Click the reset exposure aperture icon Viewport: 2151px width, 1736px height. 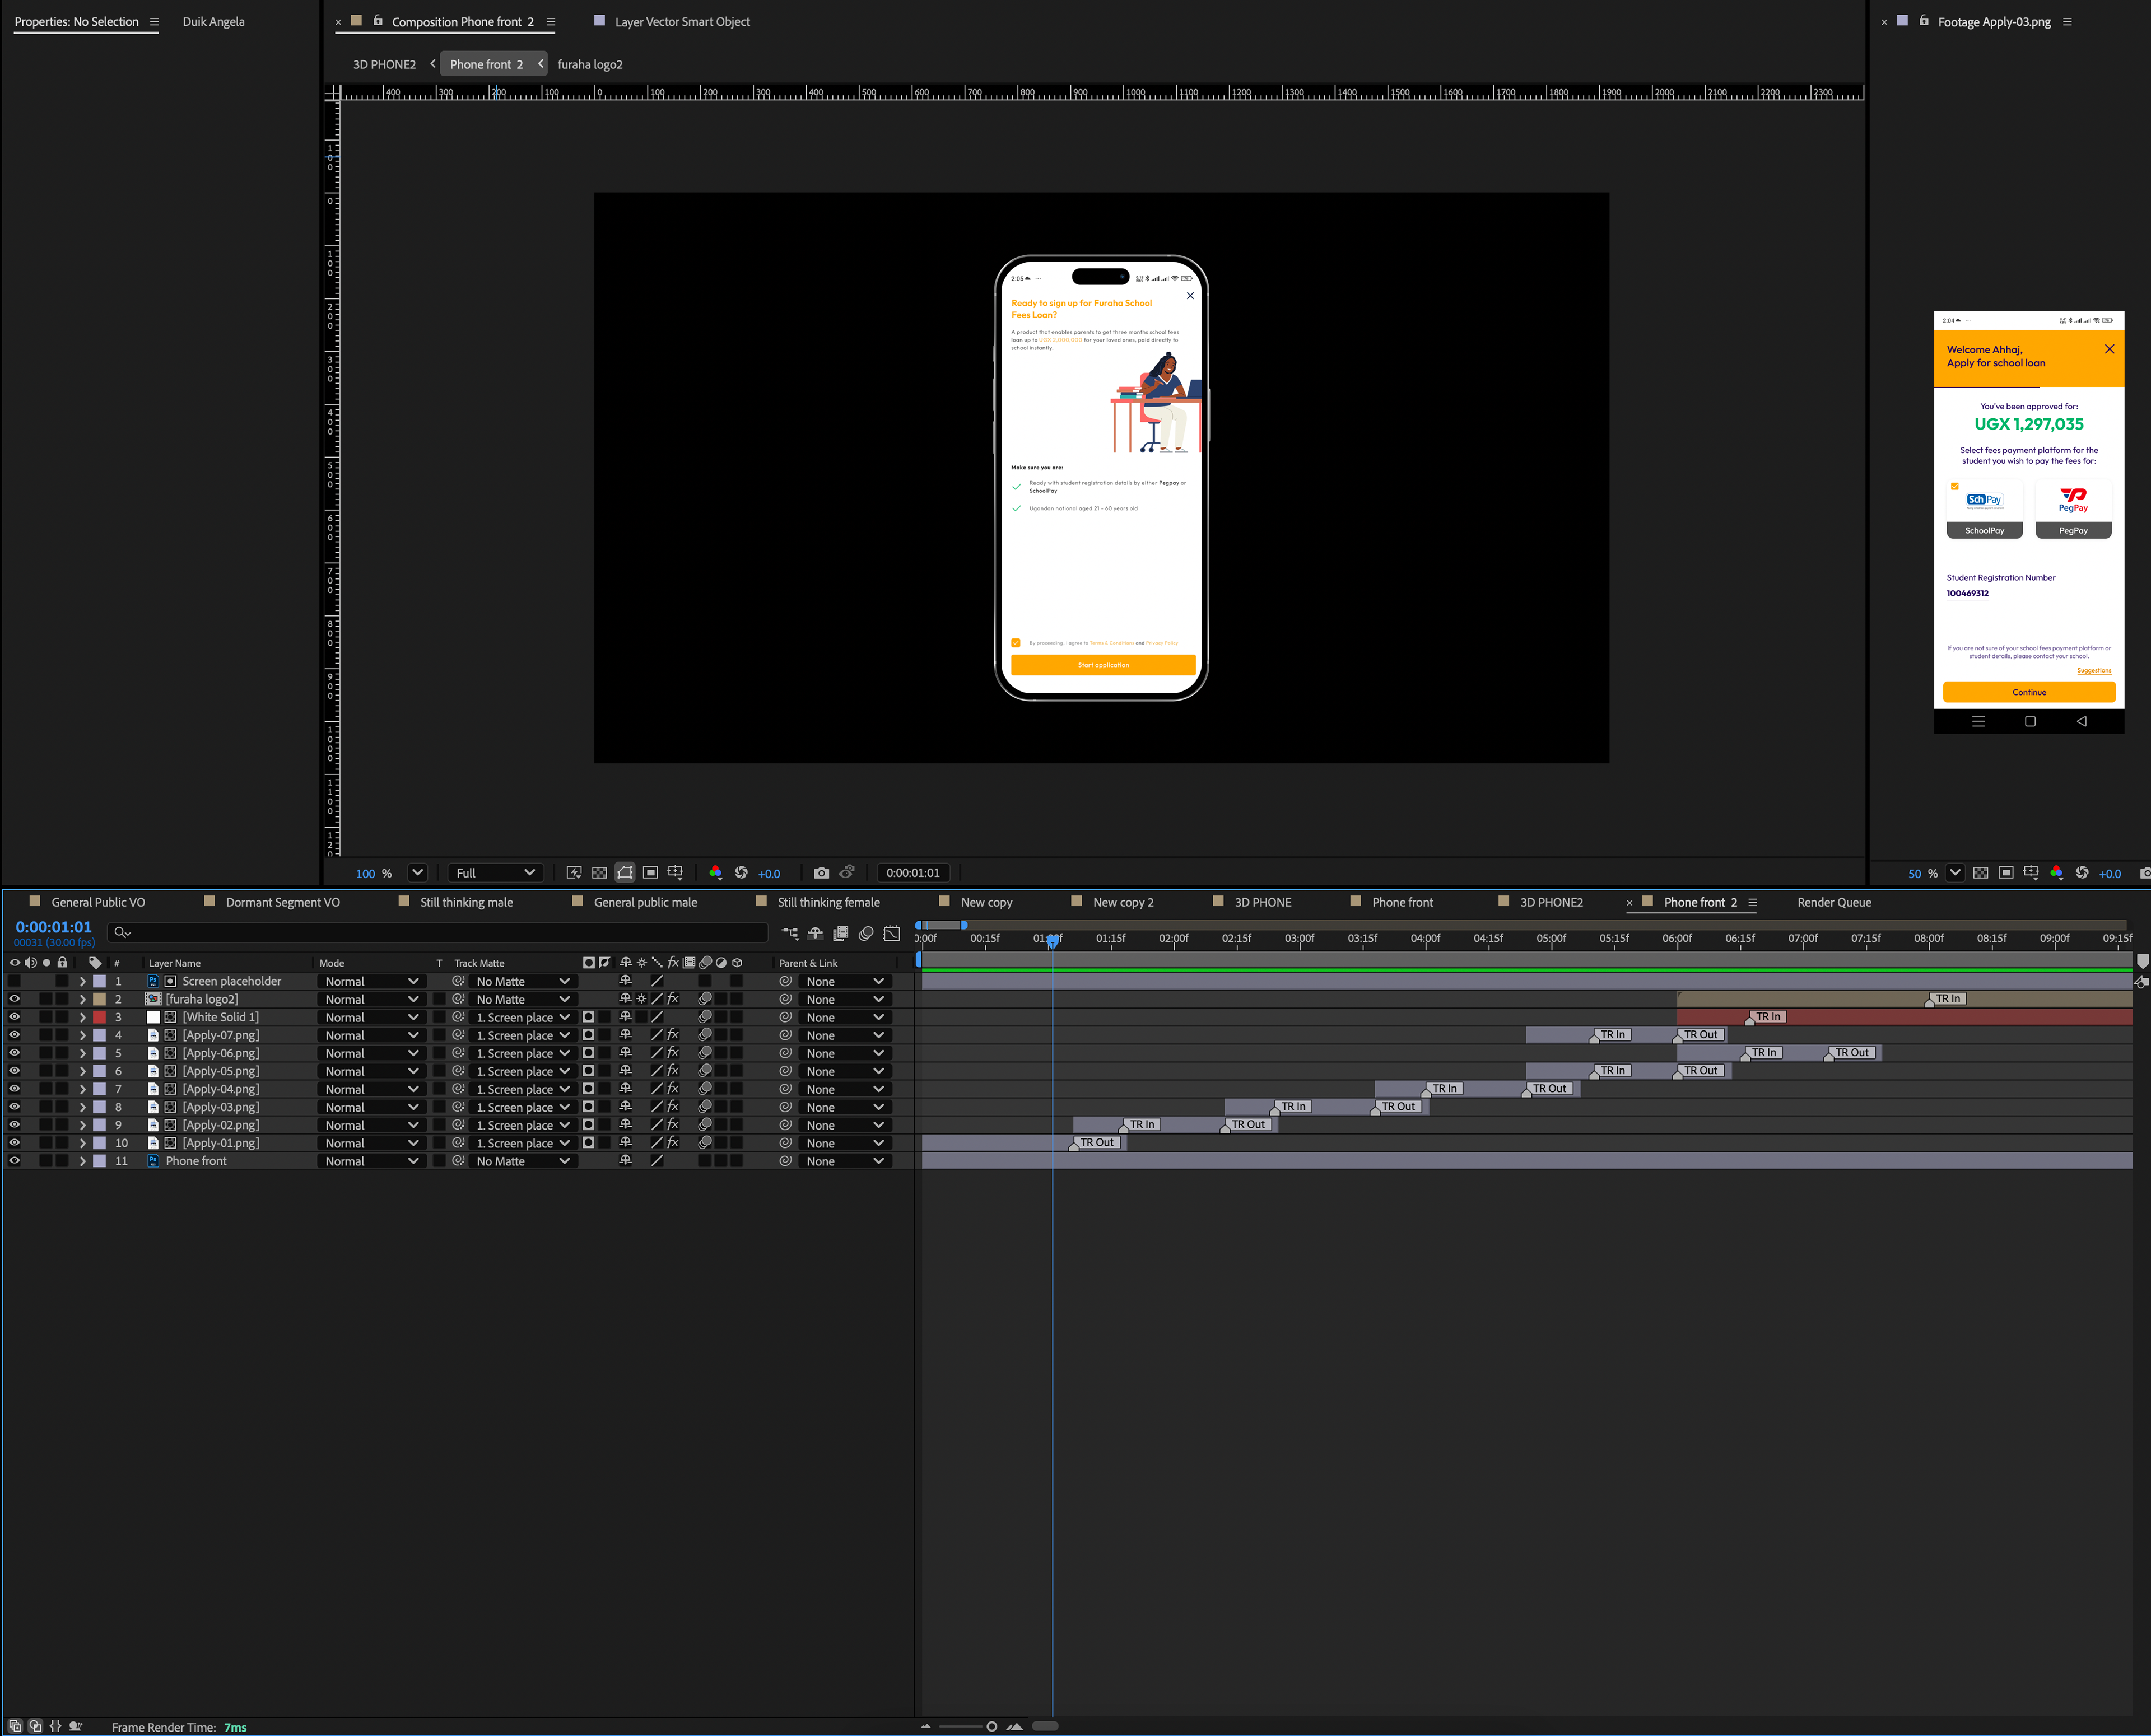coord(741,873)
